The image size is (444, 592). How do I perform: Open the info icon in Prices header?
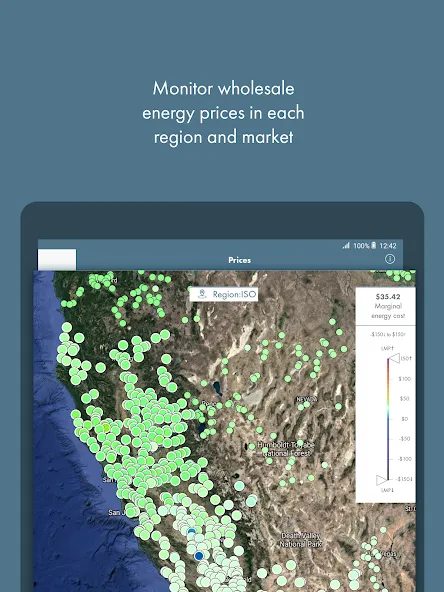(x=390, y=259)
